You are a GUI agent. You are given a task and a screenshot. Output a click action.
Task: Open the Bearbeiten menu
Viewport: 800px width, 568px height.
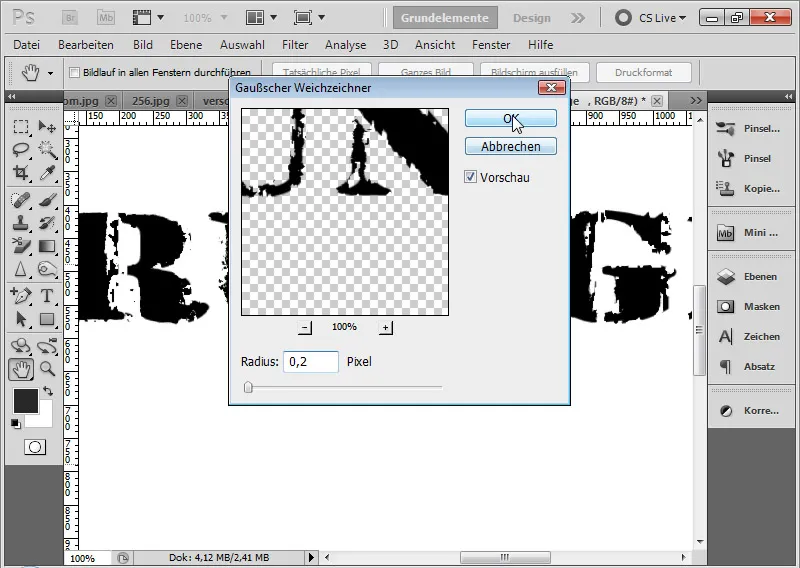(x=86, y=45)
